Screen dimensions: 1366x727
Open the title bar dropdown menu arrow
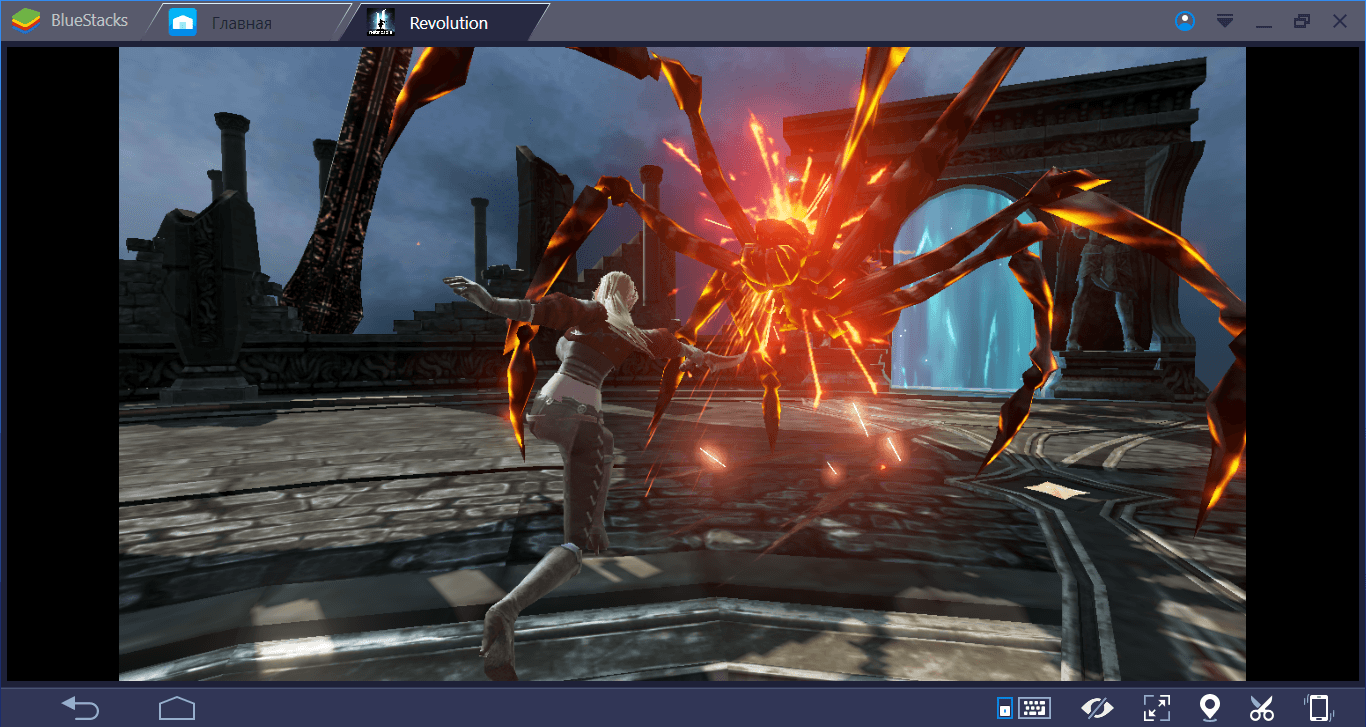(x=1224, y=21)
